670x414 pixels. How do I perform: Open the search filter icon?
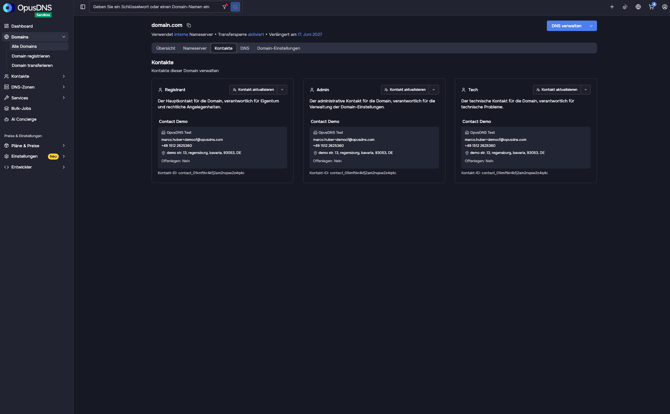pyautogui.click(x=224, y=7)
